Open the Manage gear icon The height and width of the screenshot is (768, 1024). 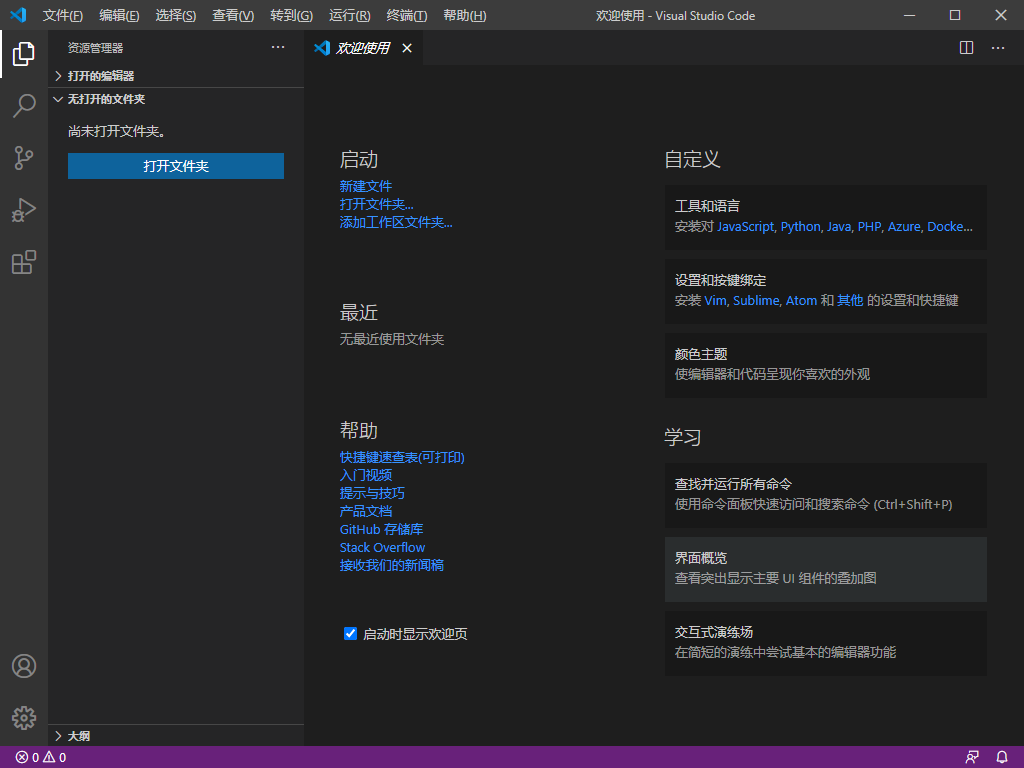pos(24,718)
